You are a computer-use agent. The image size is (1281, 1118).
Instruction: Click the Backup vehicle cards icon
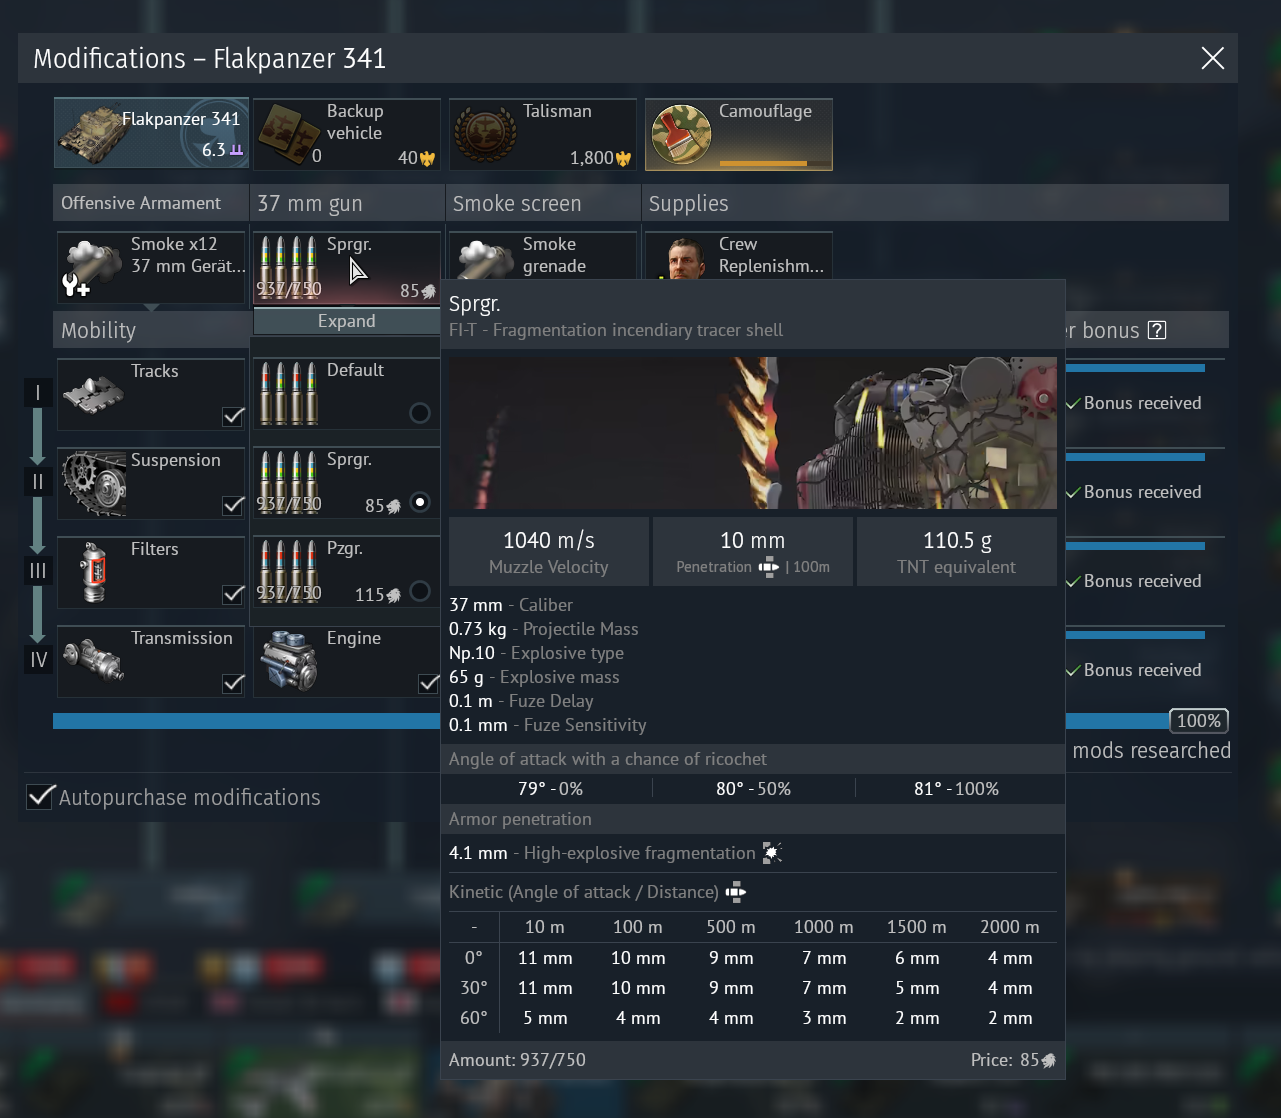(x=290, y=134)
